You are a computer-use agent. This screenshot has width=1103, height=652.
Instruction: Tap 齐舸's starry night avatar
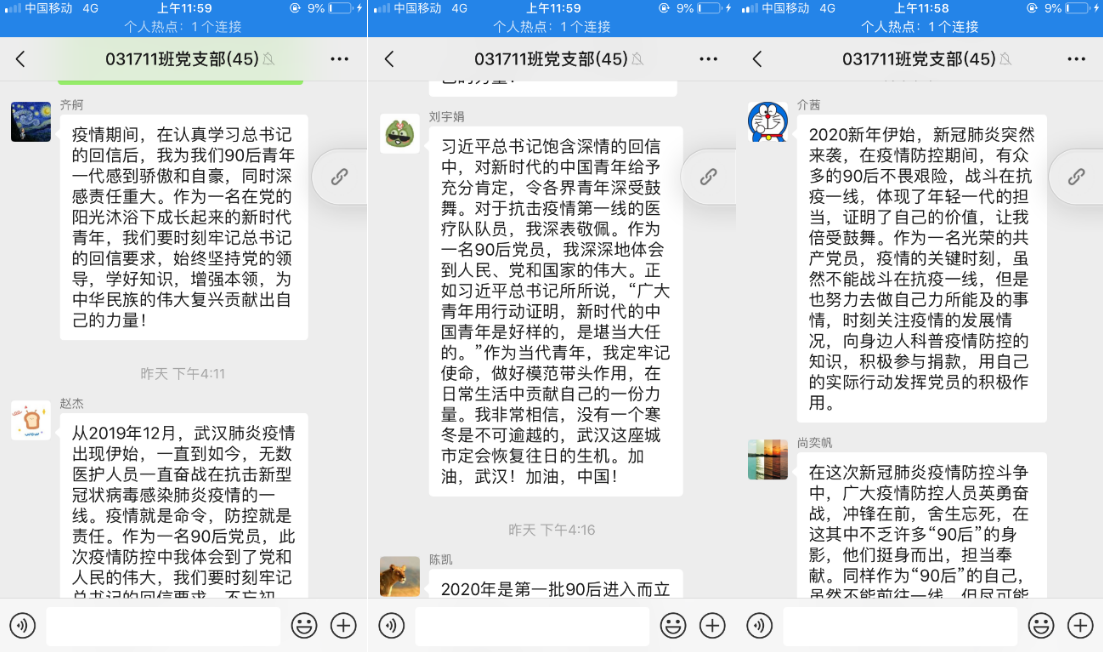click(x=31, y=122)
